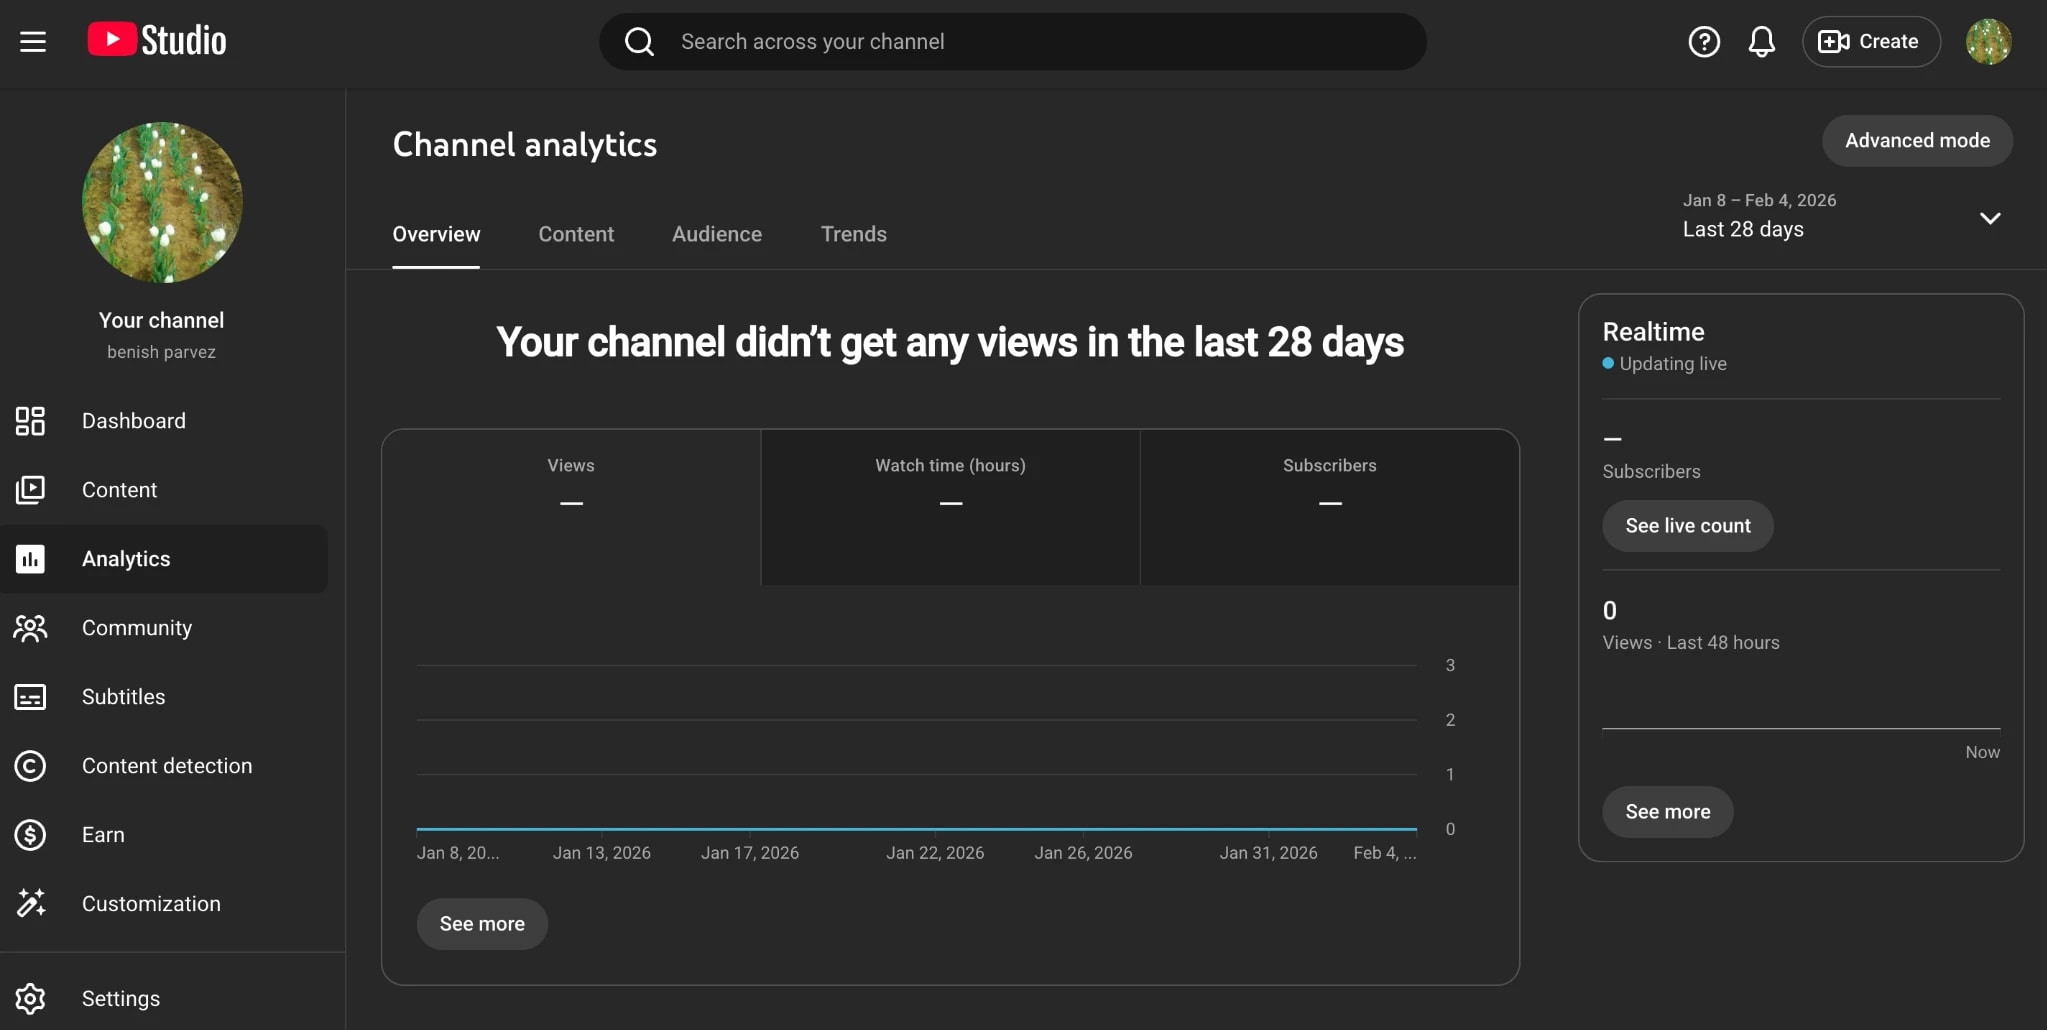This screenshot has height=1030, width=2047.
Task: Select the Subscribers metric card in chart
Action: (x=1330, y=507)
